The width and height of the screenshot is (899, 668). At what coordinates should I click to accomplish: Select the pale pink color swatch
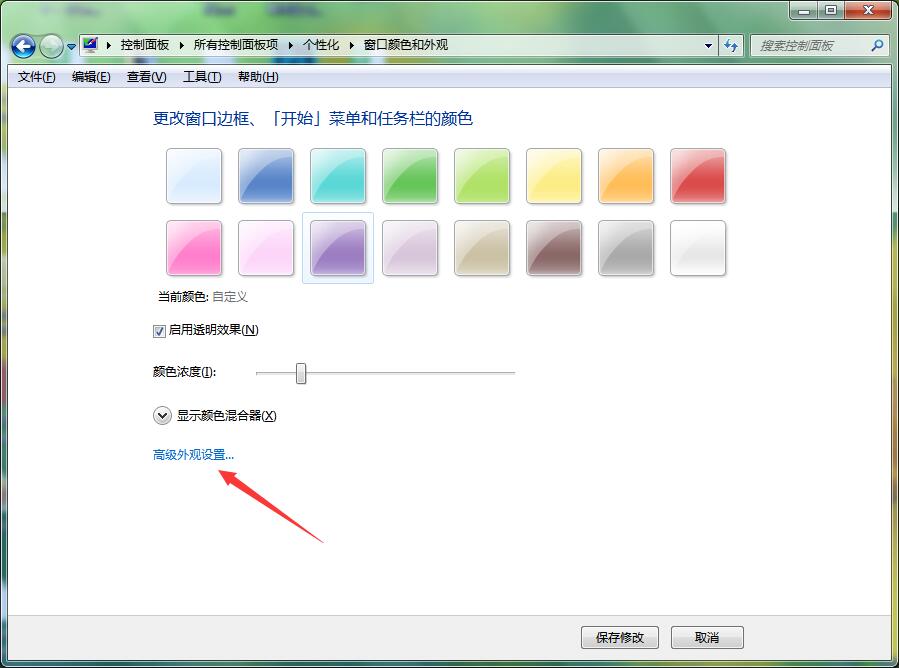[266, 248]
